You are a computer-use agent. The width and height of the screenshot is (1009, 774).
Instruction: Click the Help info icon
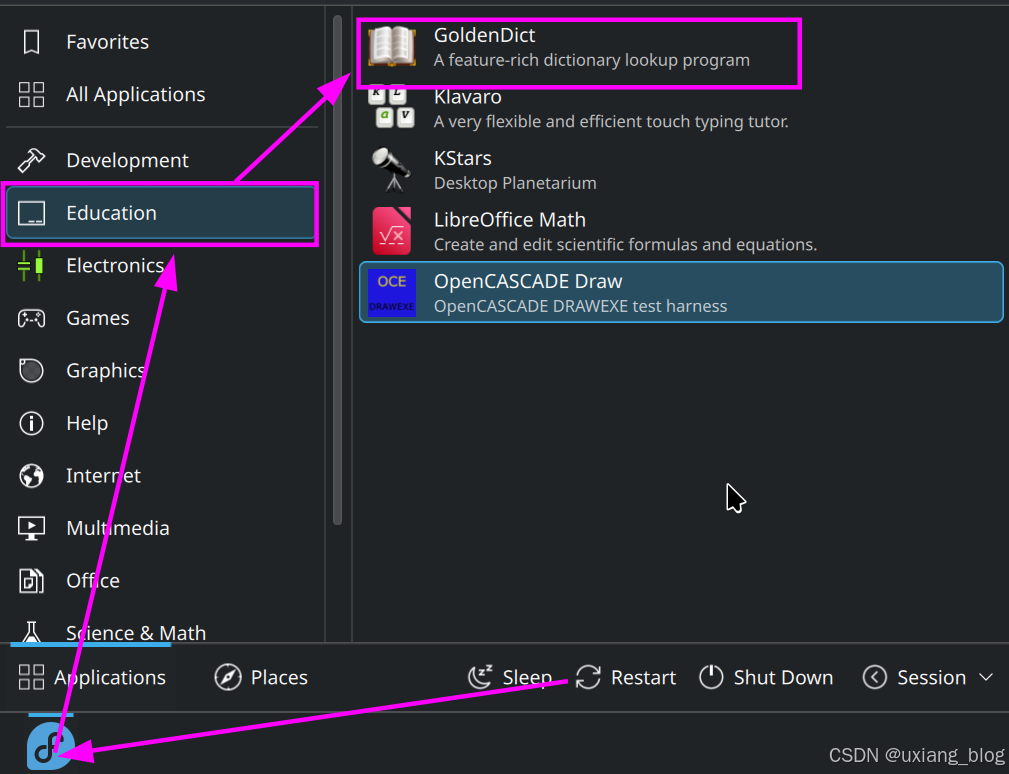[31, 423]
